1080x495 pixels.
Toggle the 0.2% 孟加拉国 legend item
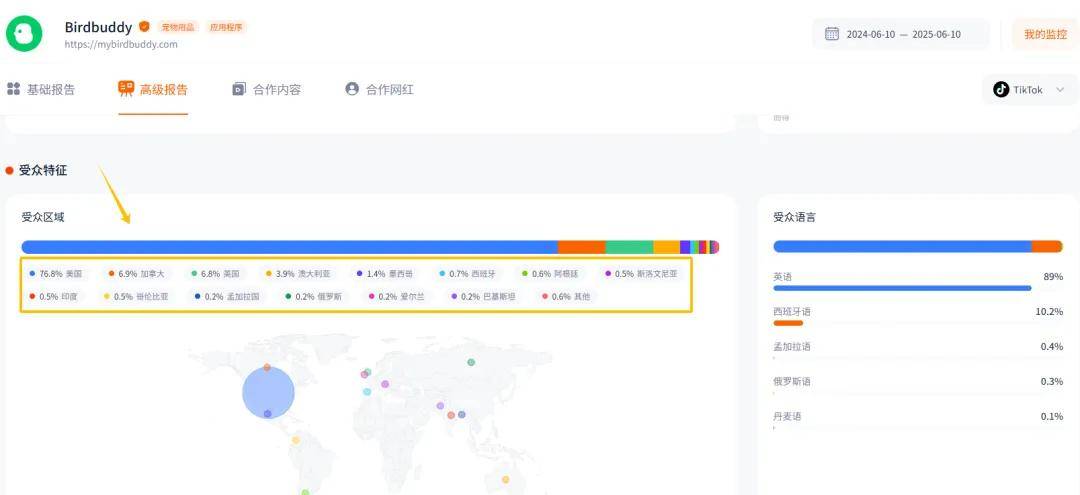click(227, 297)
